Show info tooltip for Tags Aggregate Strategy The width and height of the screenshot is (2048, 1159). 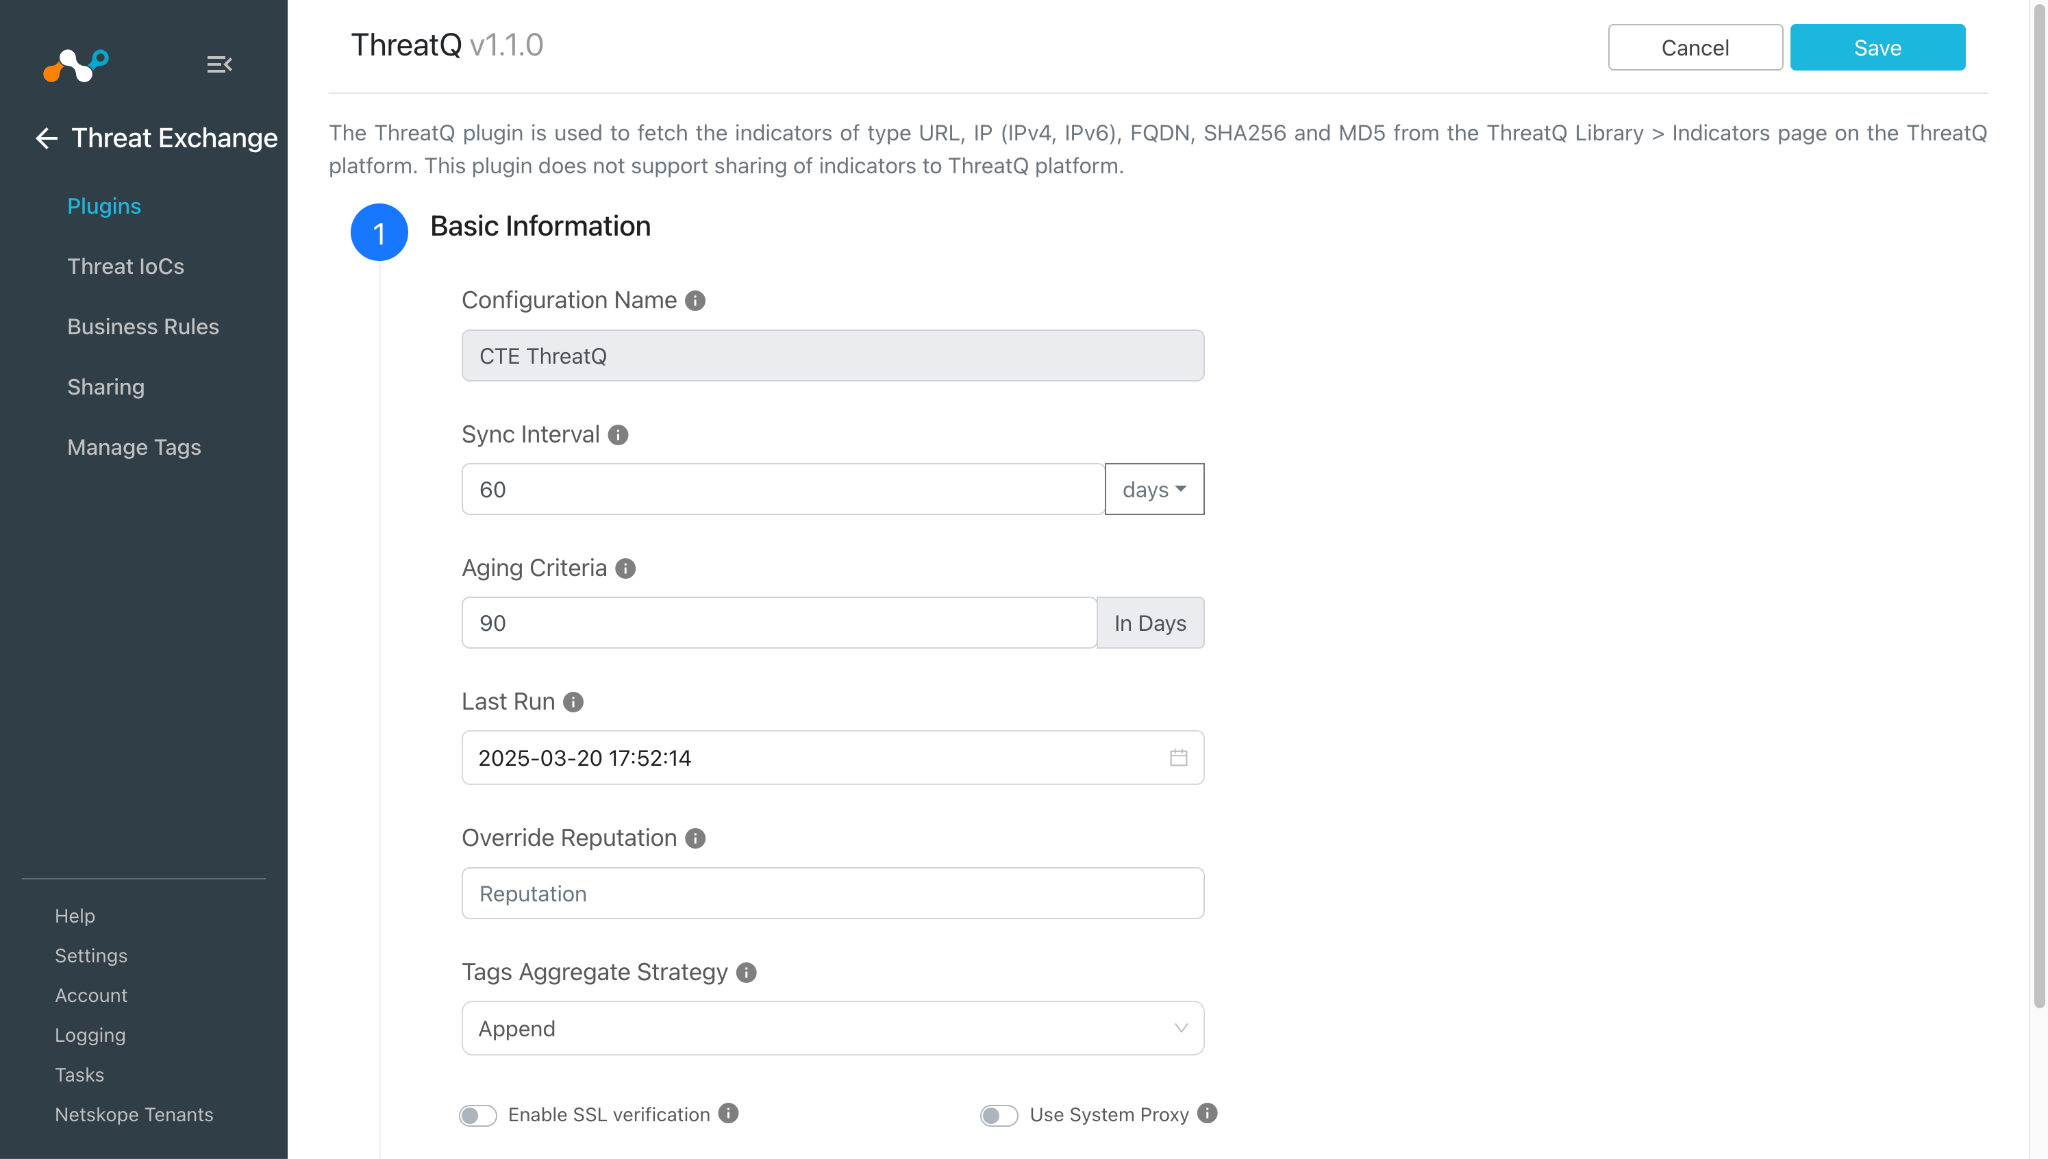coord(746,972)
